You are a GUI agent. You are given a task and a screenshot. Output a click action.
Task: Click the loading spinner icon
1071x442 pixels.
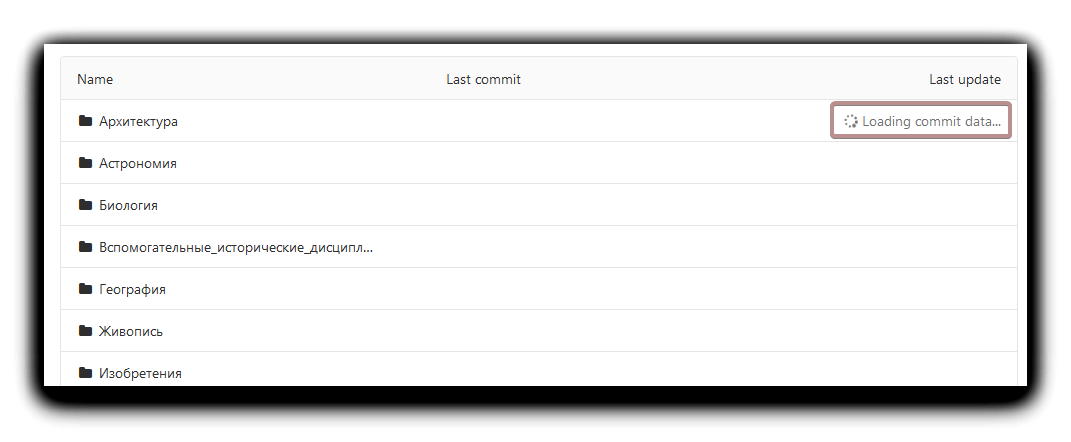coord(851,121)
